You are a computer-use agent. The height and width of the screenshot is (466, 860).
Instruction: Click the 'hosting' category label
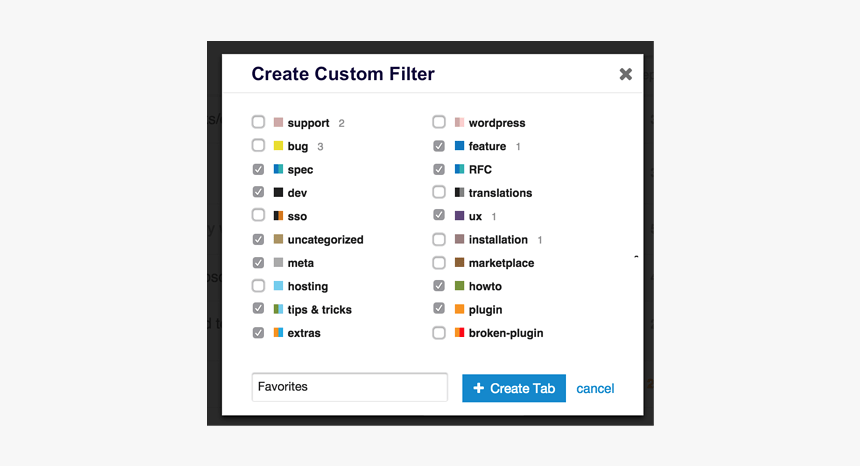308,287
